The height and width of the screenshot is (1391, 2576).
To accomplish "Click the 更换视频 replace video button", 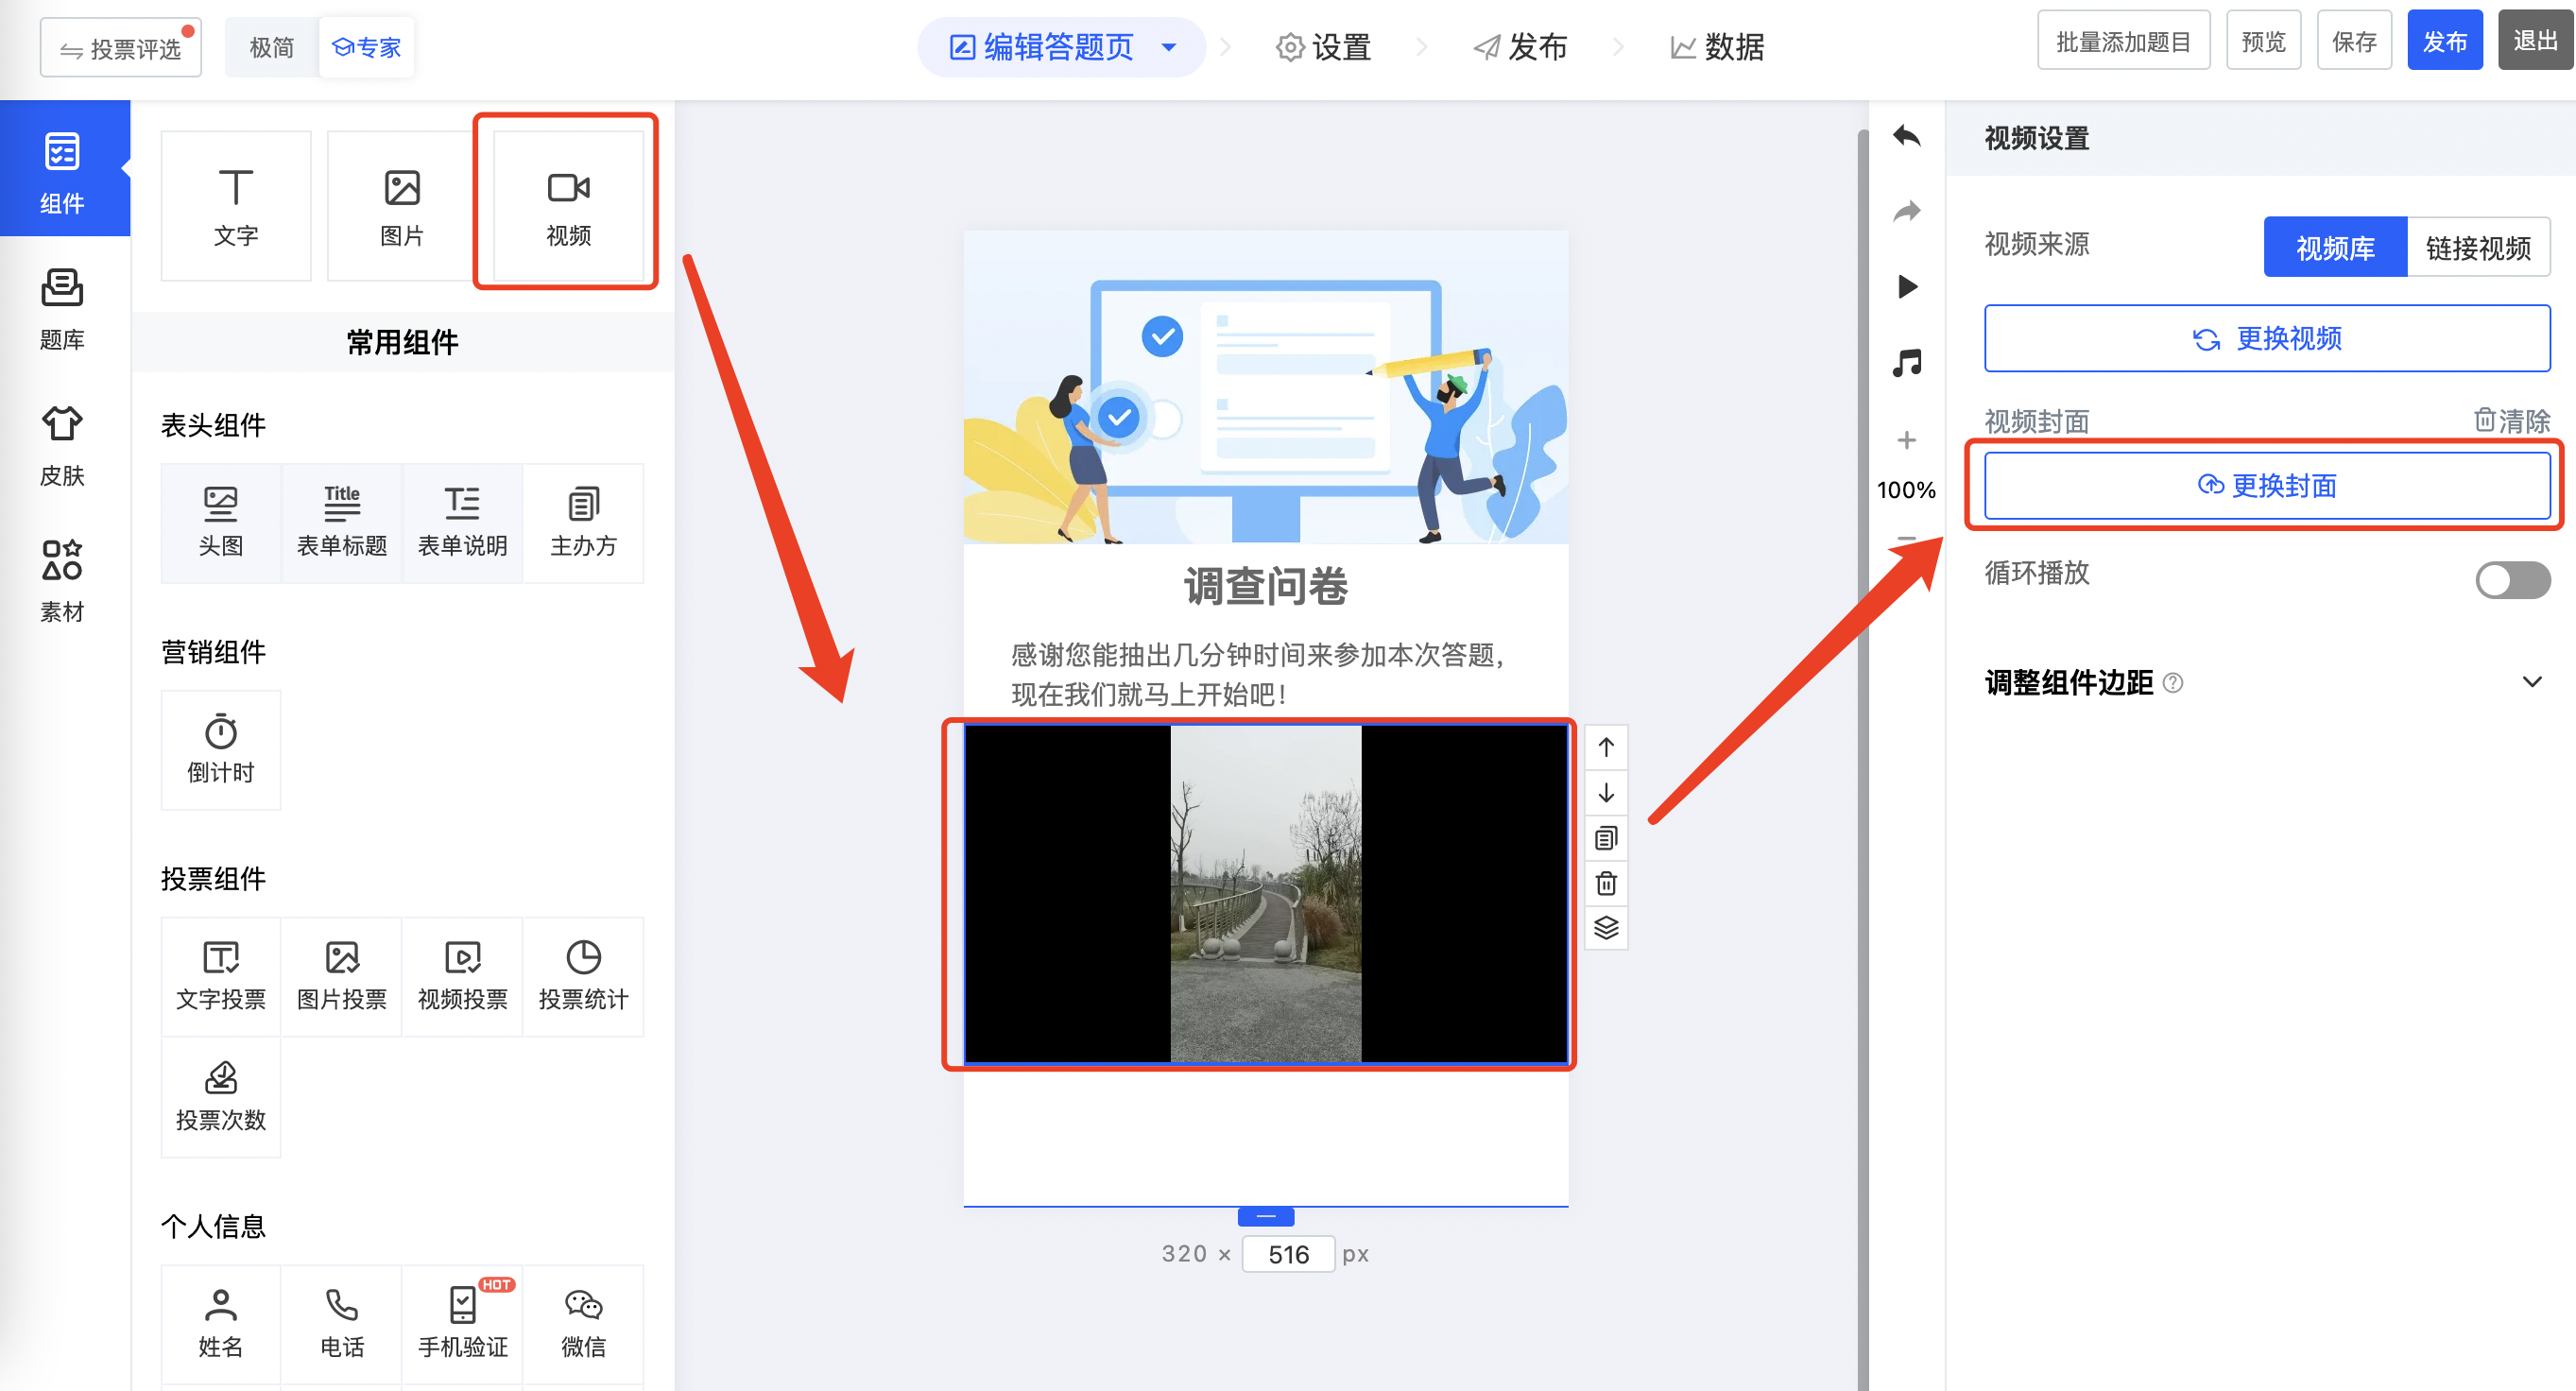I will [x=2267, y=338].
